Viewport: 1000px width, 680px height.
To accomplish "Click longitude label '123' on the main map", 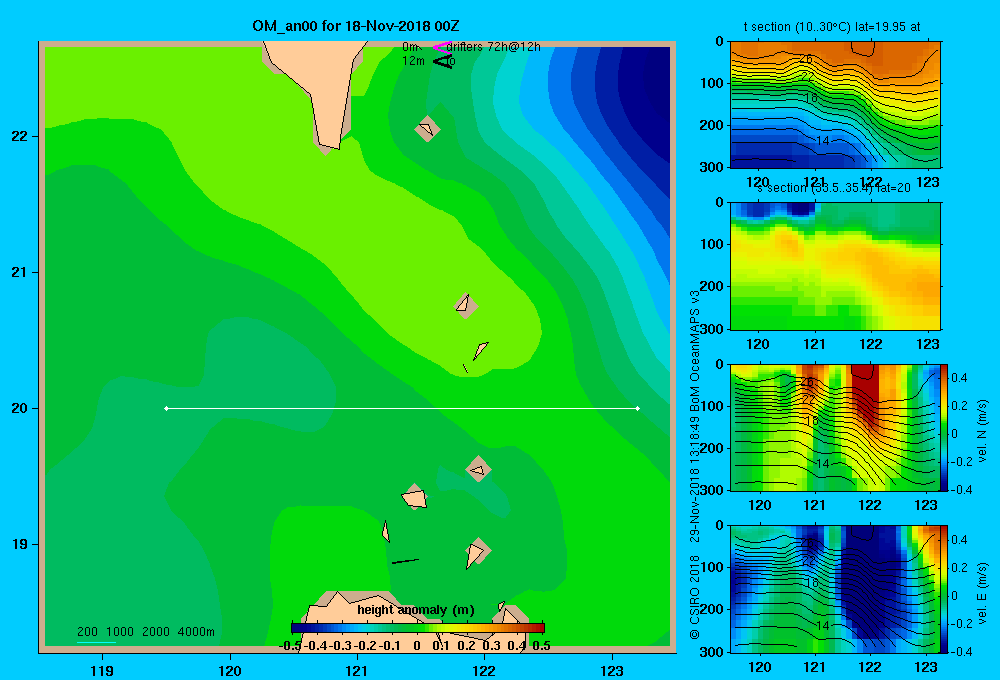I will click(x=612, y=670).
